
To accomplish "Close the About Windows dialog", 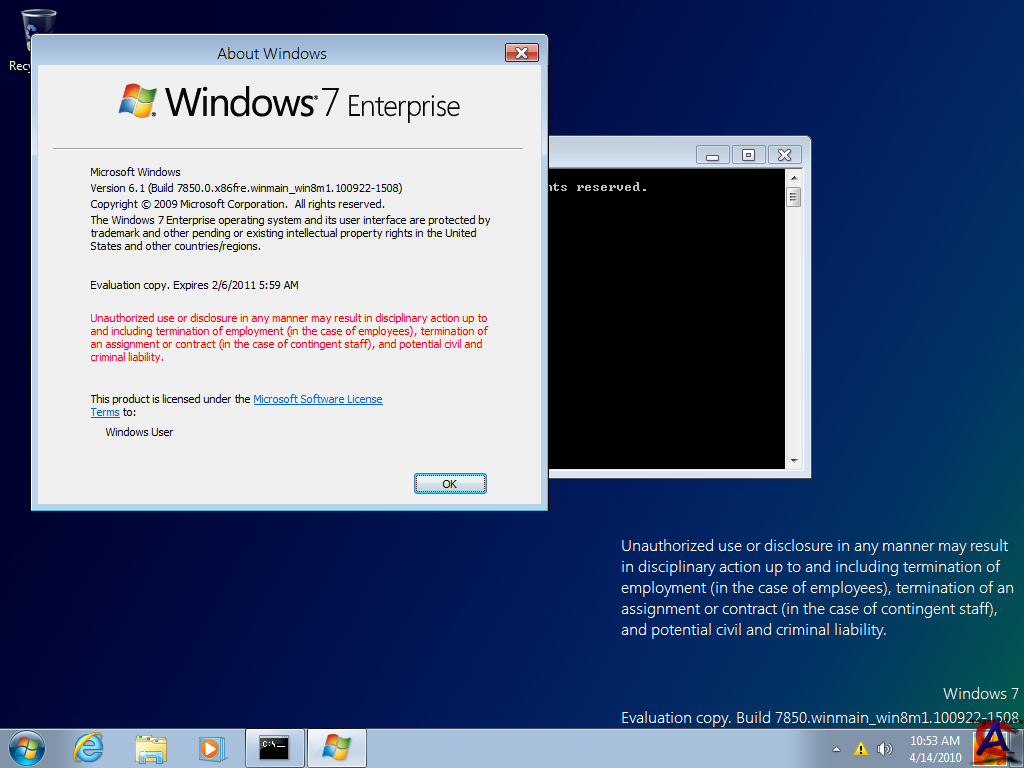I will (x=522, y=53).
